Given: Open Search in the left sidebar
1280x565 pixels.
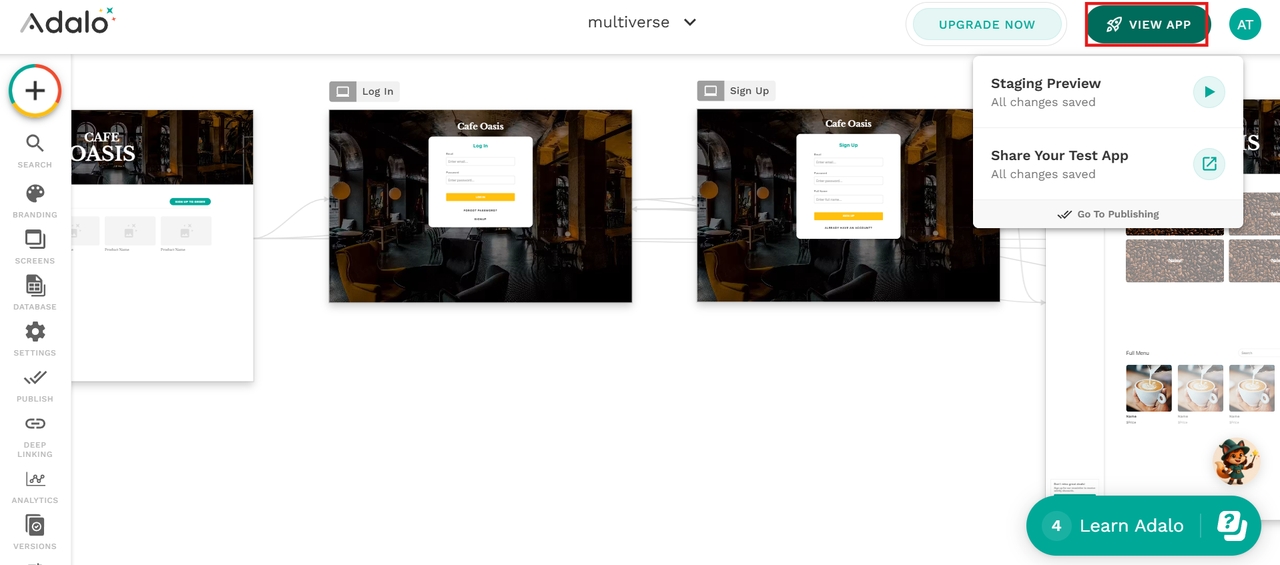Looking at the screenshot, I should [x=35, y=151].
